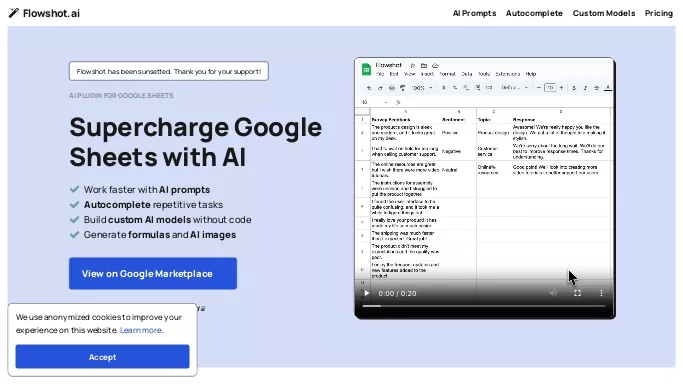This screenshot has height=384, width=683.
Task: Open the name box dropdown arrow
Action: click(x=386, y=102)
